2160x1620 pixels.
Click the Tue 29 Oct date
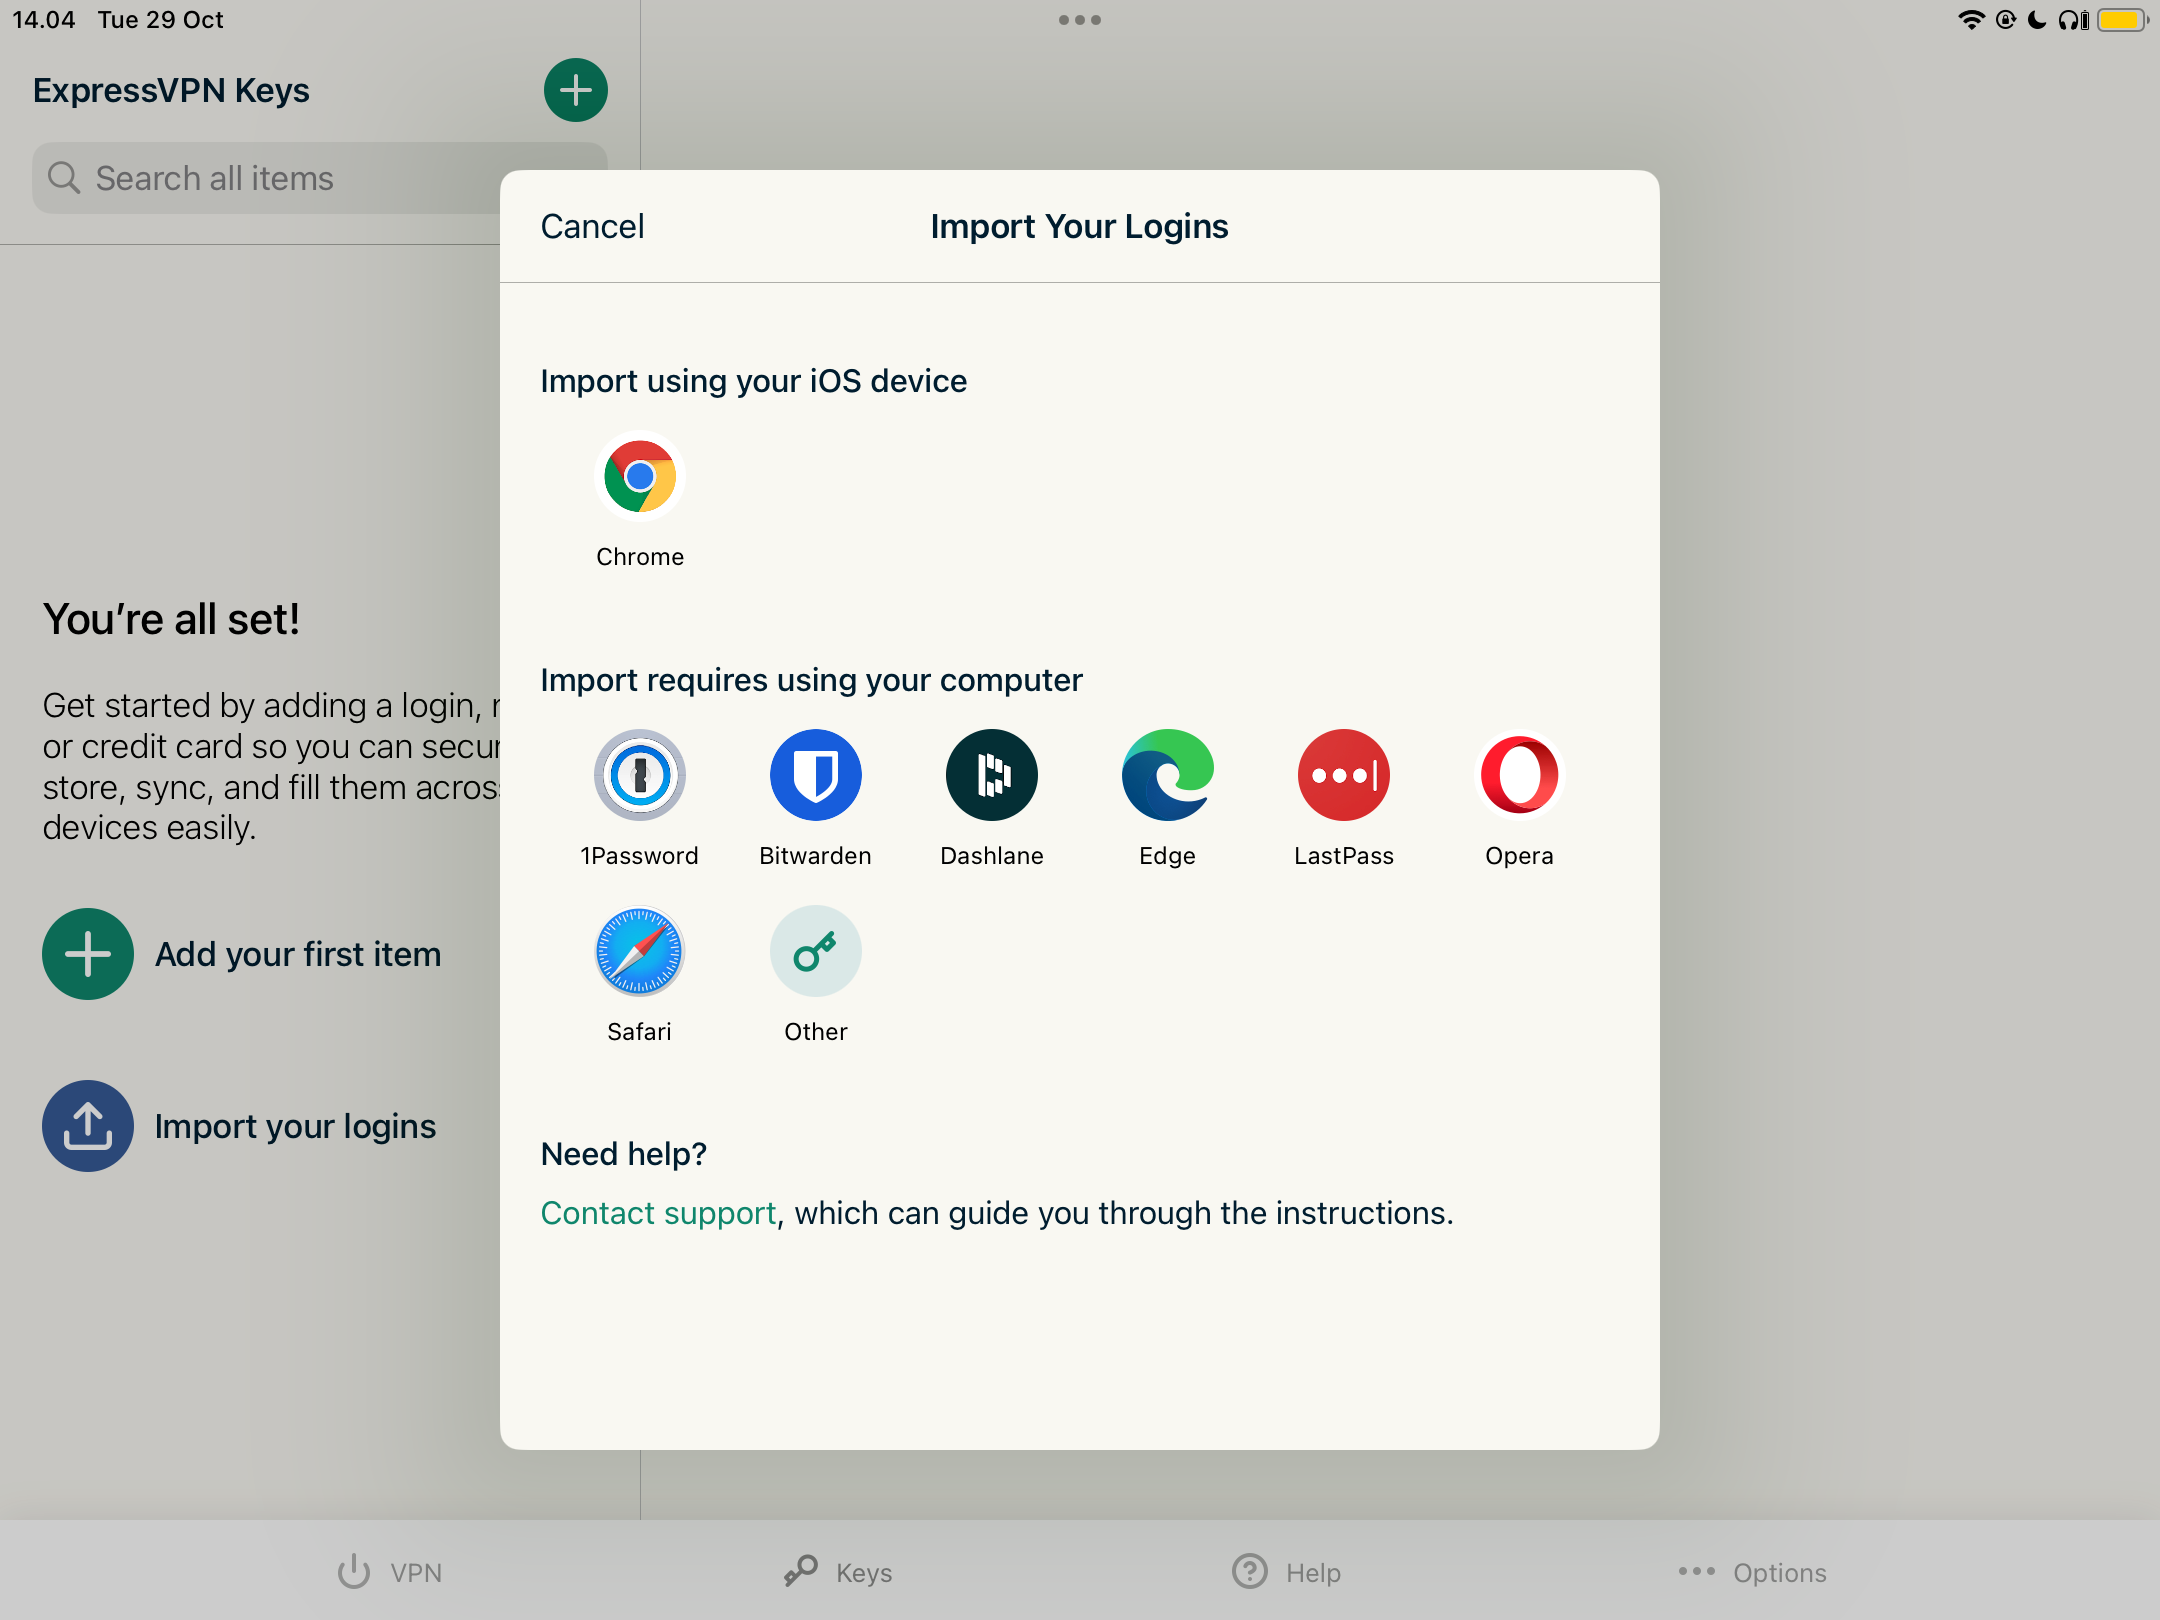pos(161,20)
